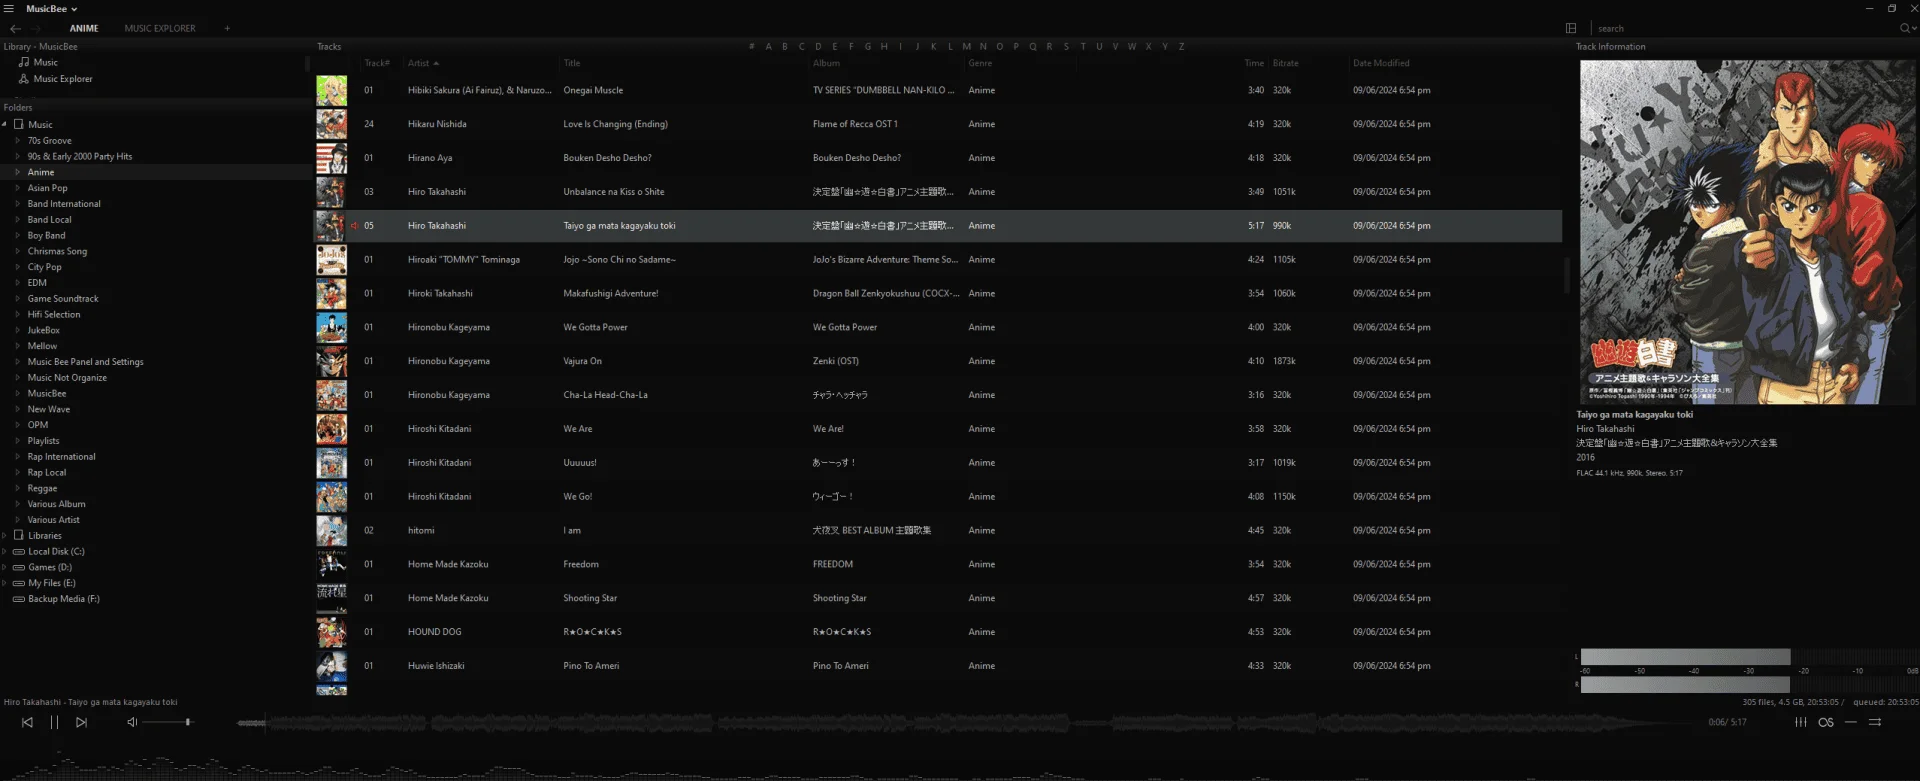The image size is (1920, 781).
Task: Jump to letter H in alphabet bar
Action: pos(884,46)
